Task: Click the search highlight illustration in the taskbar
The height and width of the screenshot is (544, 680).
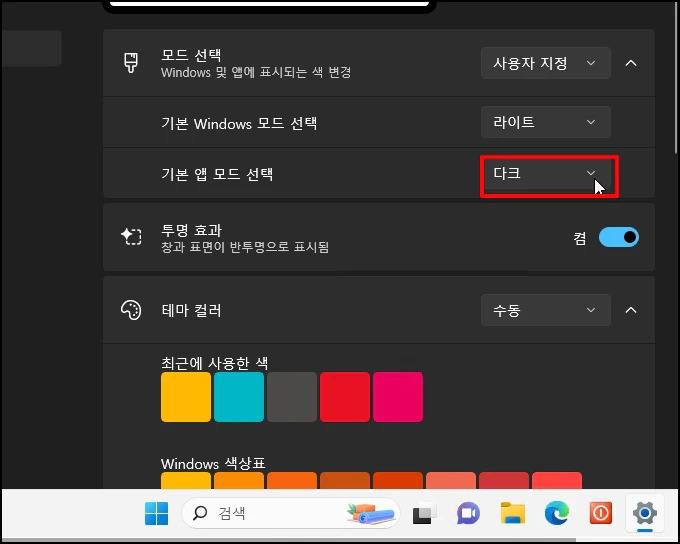Action: [371, 514]
